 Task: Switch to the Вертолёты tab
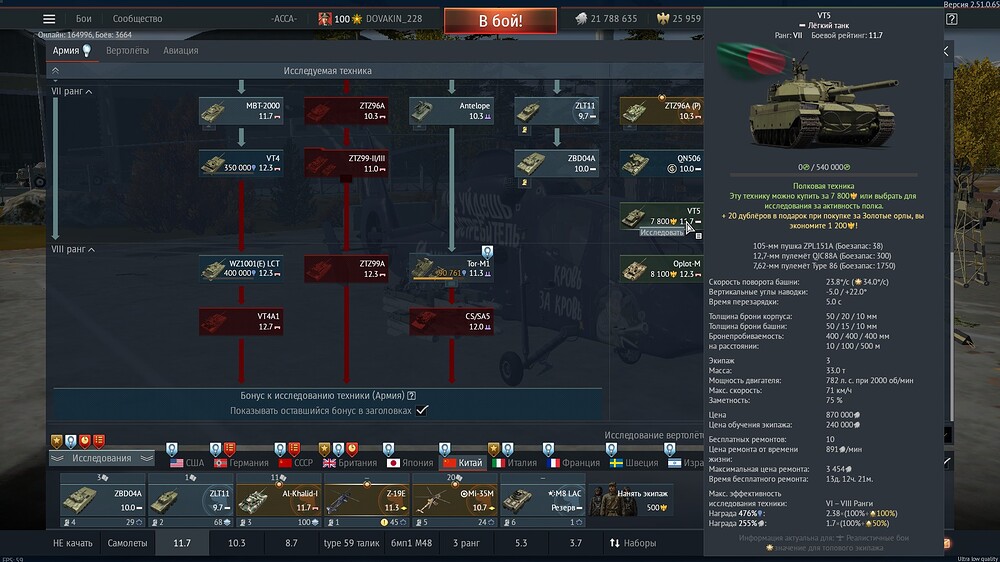127,50
